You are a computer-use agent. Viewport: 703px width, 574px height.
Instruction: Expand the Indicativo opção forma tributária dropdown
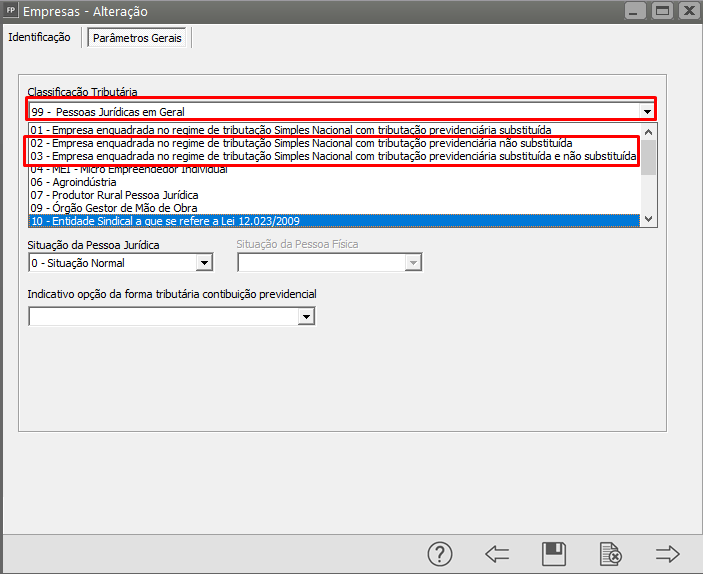click(306, 317)
